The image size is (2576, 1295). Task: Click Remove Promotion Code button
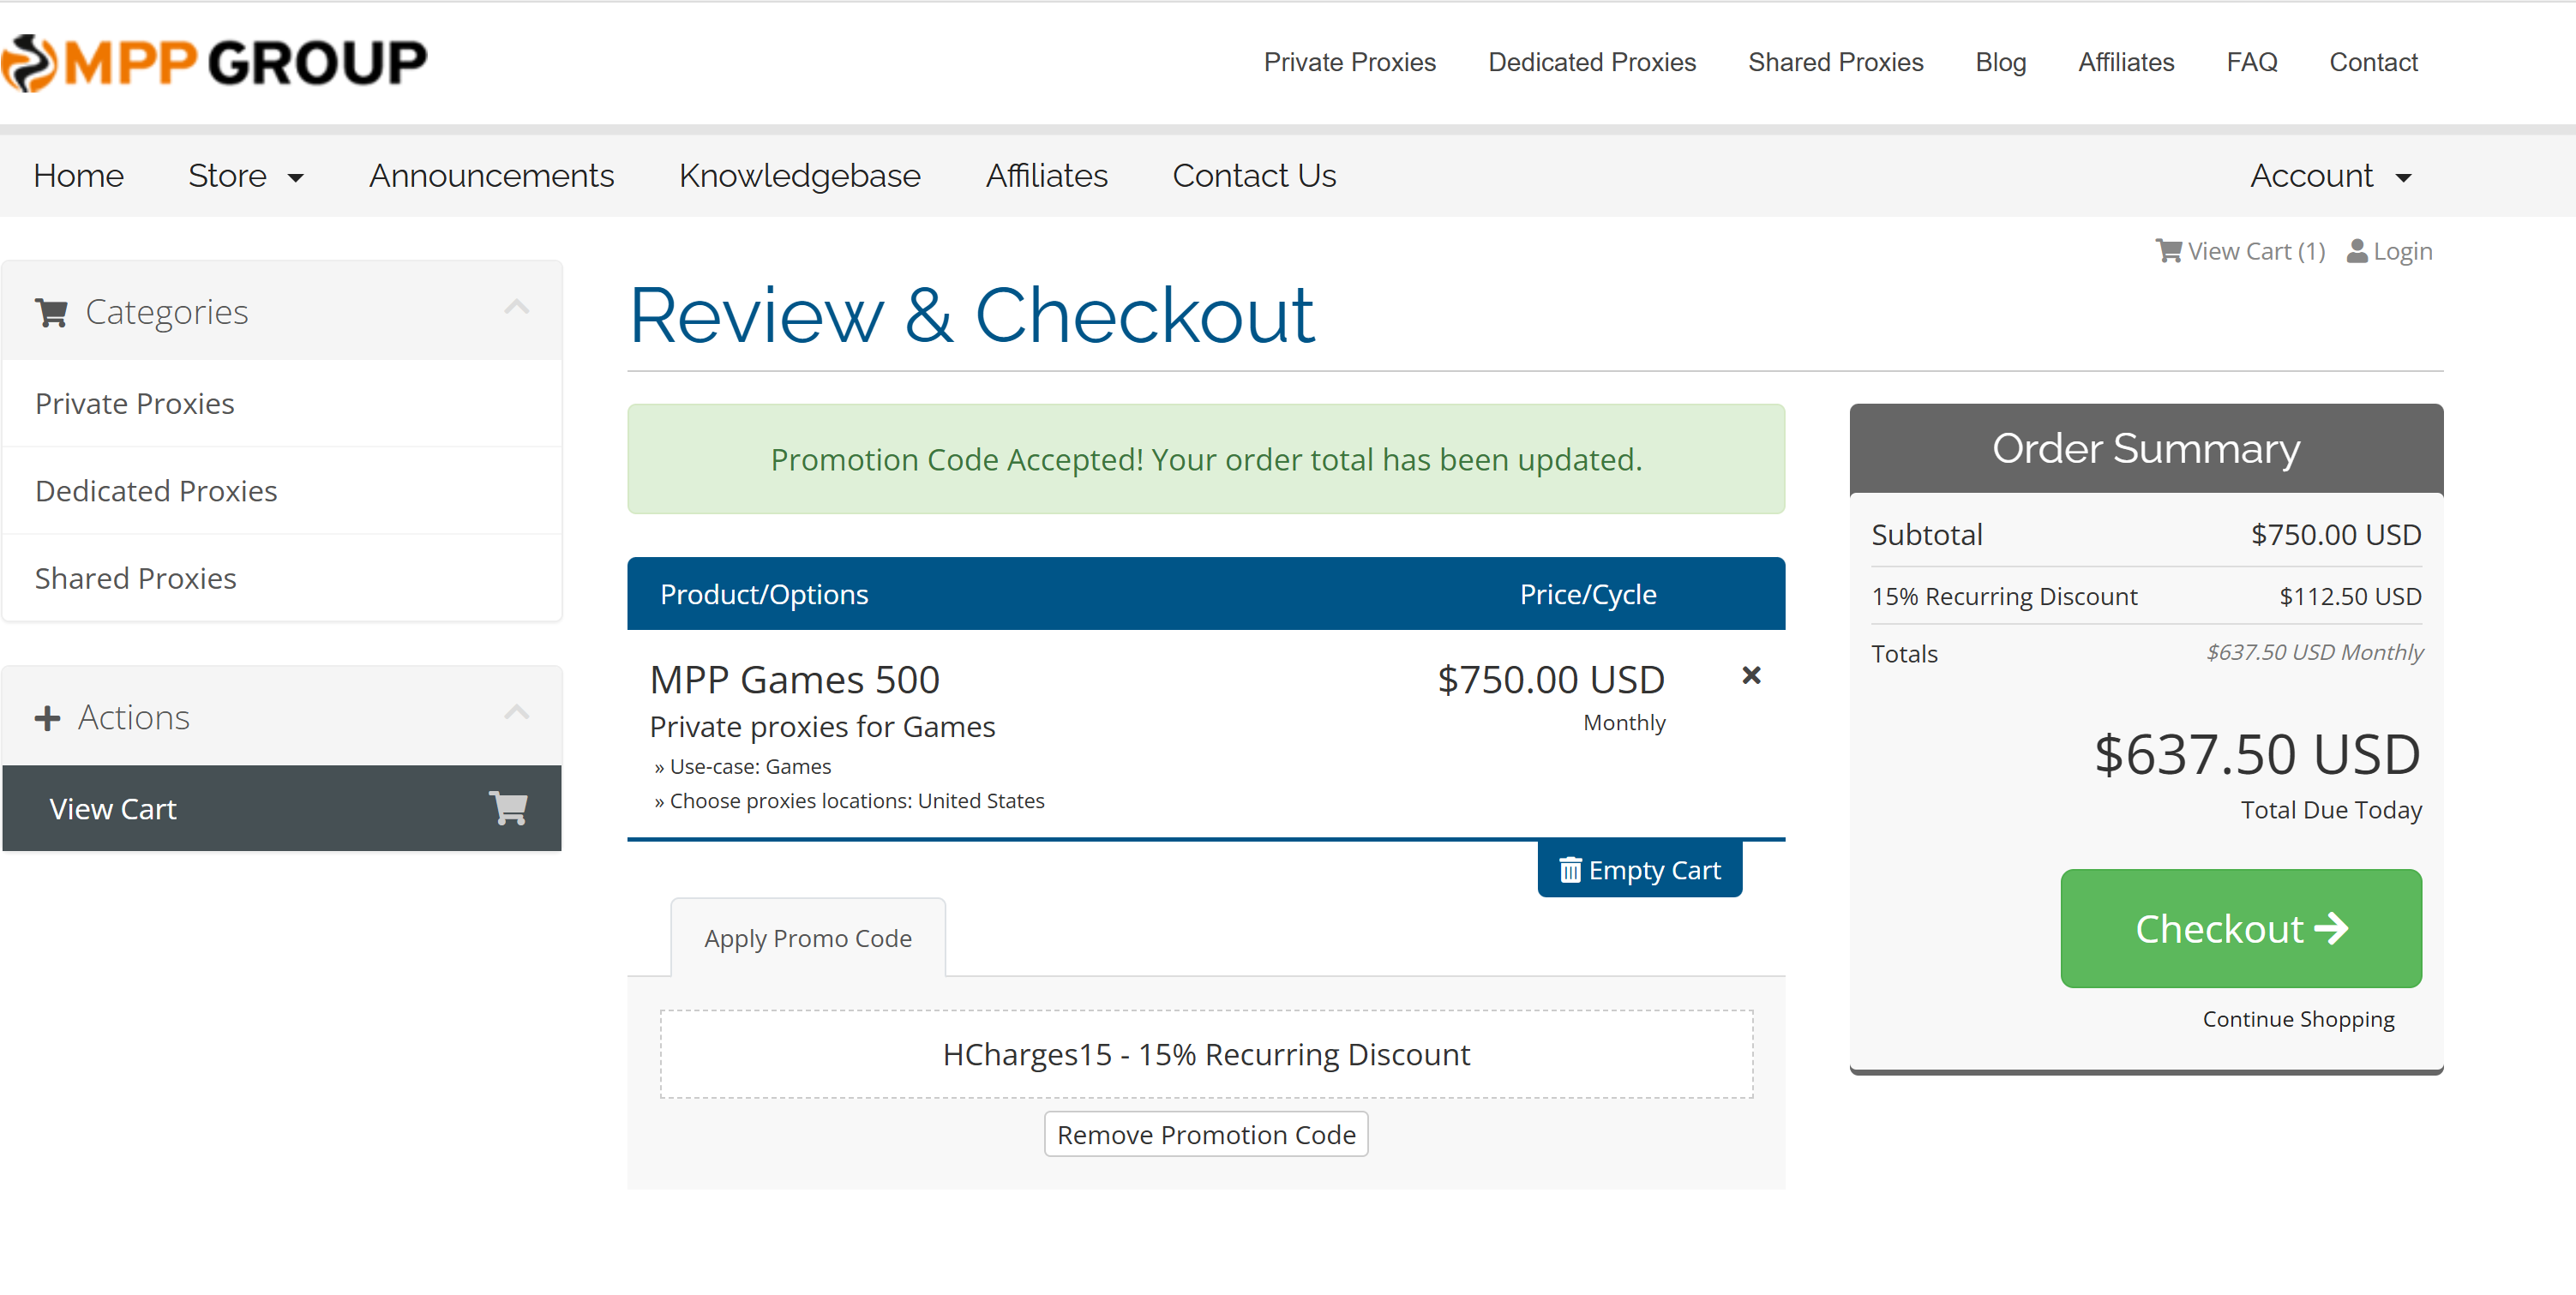tap(1205, 1134)
